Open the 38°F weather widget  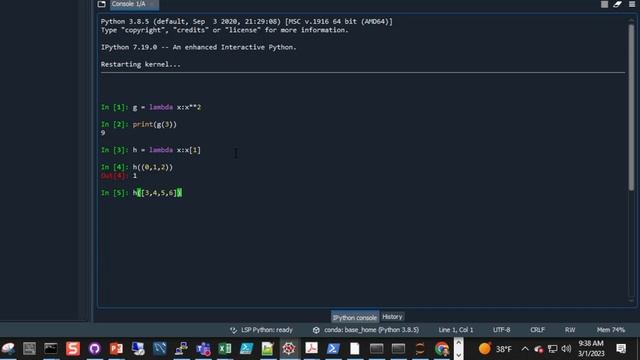(x=495, y=349)
